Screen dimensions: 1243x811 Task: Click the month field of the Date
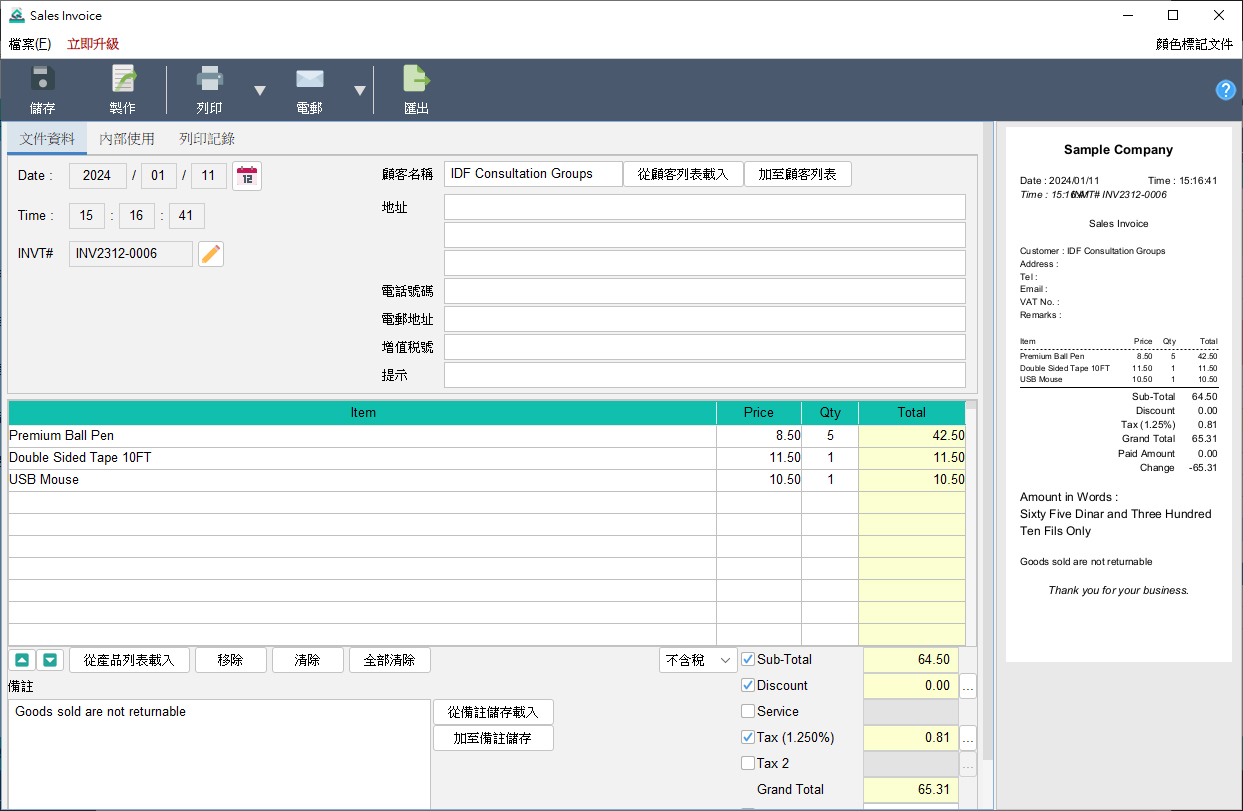pos(158,175)
